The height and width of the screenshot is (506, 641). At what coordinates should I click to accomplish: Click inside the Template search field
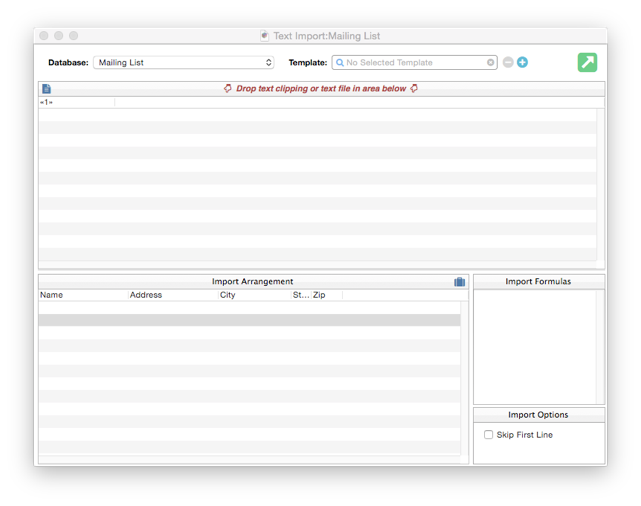coord(415,62)
